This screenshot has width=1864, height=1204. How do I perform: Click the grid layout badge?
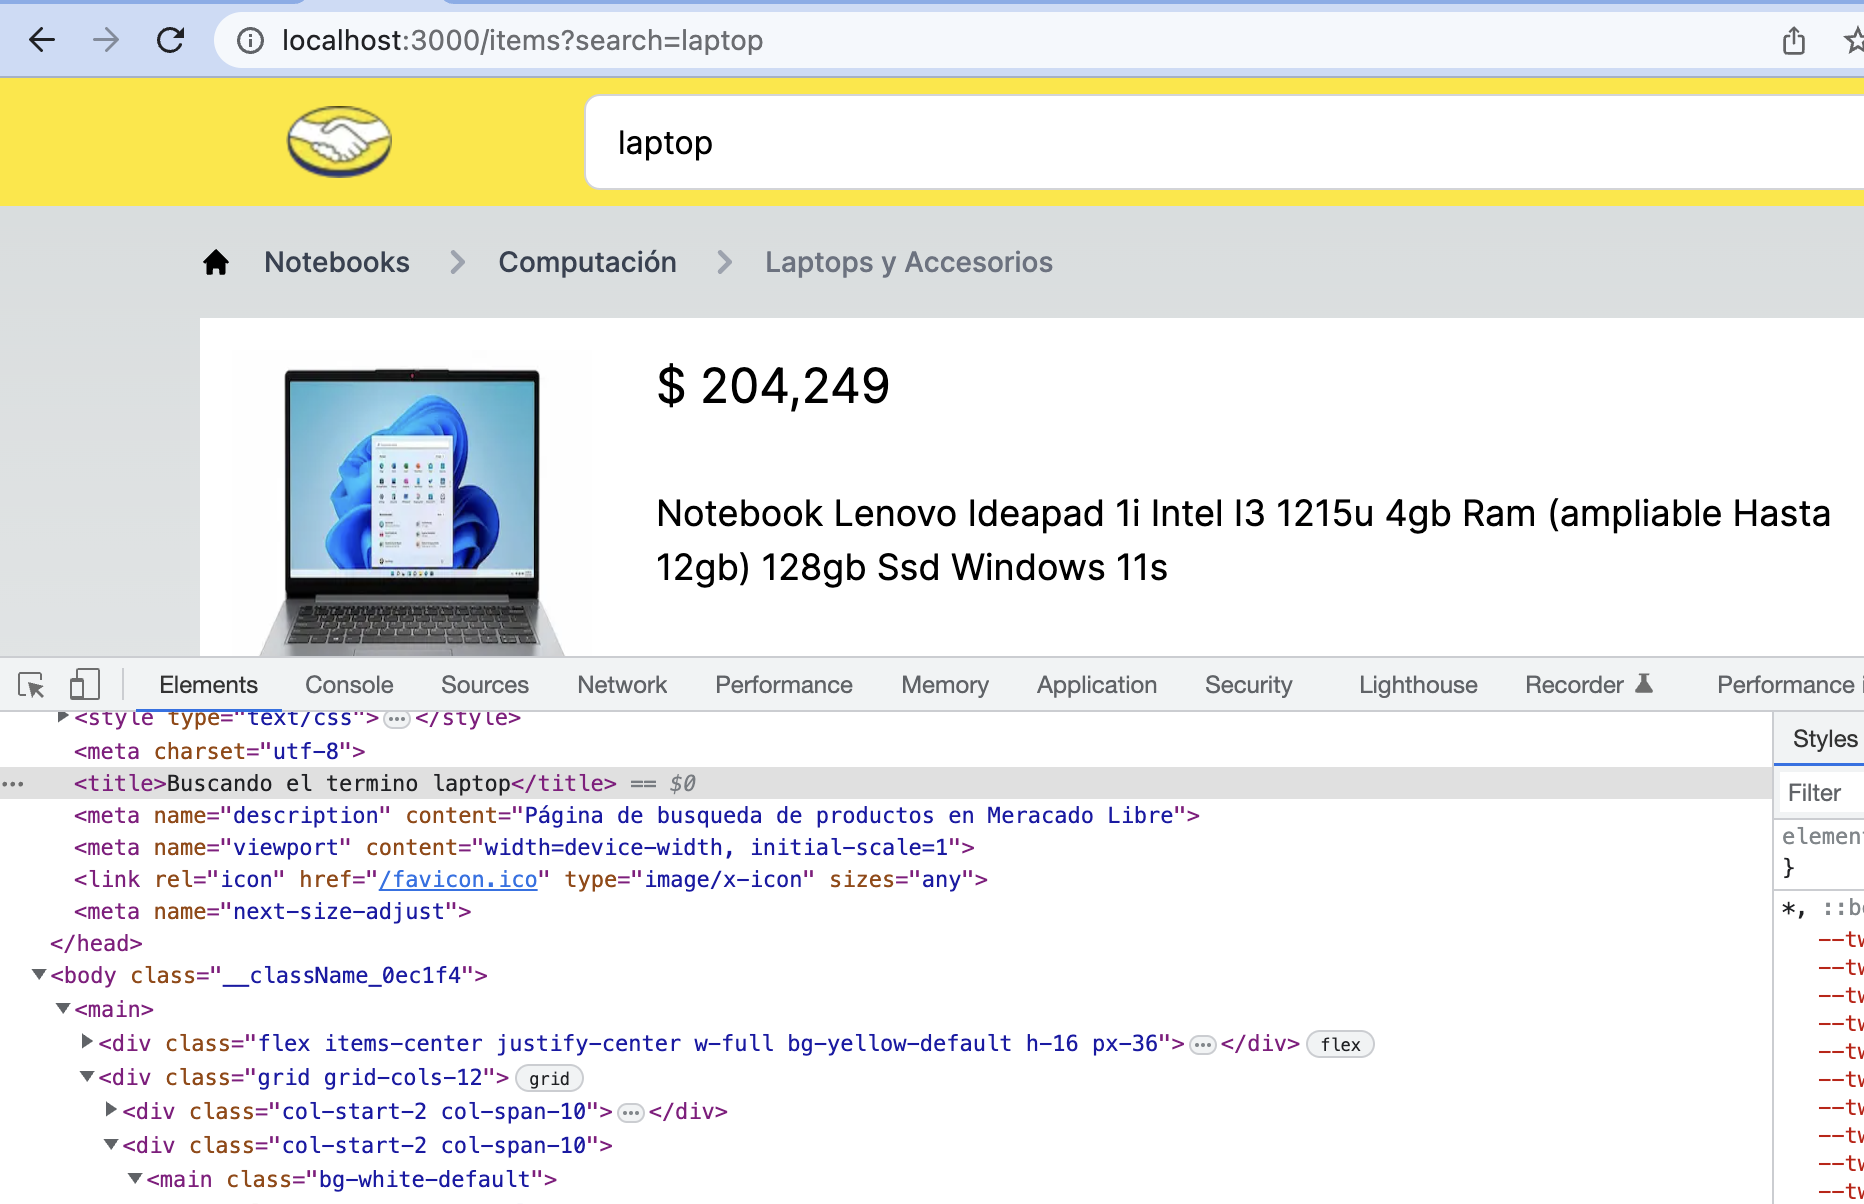pos(549,1078)
